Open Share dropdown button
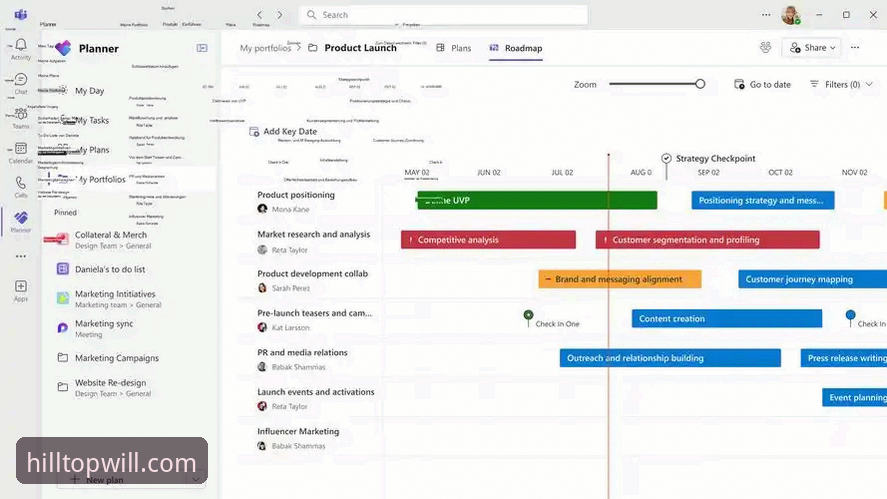This screenshot has width=887, height=499. 812,48
